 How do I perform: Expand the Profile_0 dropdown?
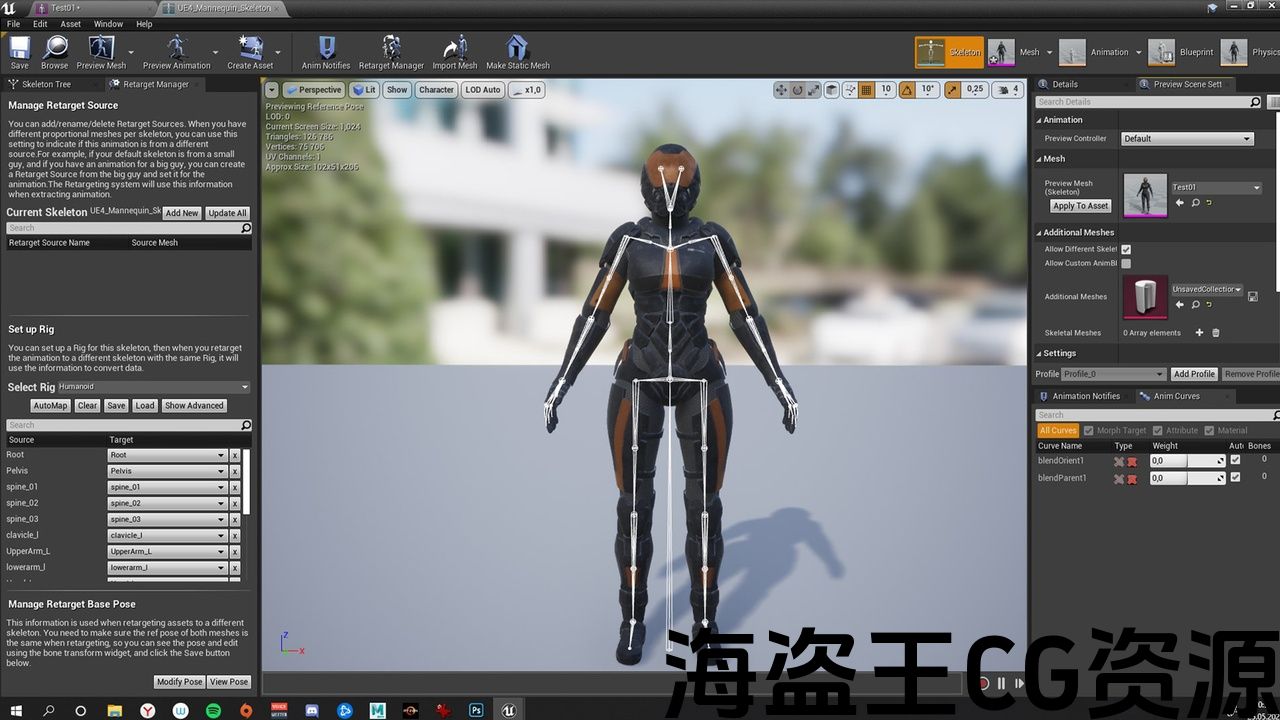point(1113,374)
